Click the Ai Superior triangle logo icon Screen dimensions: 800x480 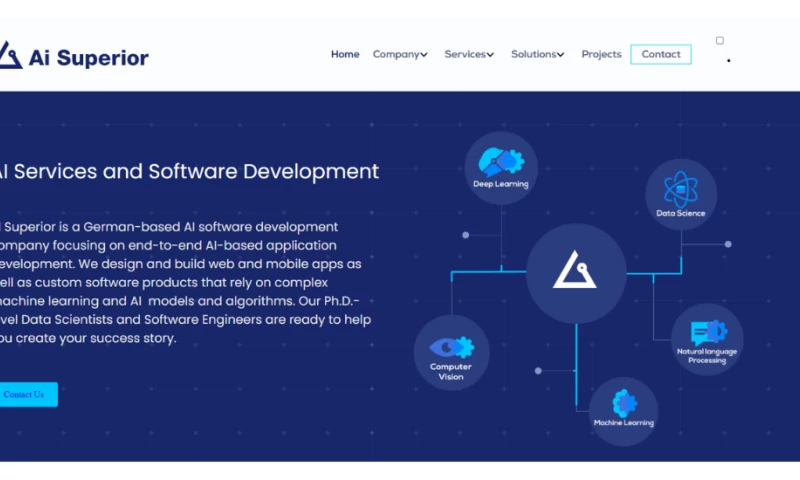click(10, 55)
